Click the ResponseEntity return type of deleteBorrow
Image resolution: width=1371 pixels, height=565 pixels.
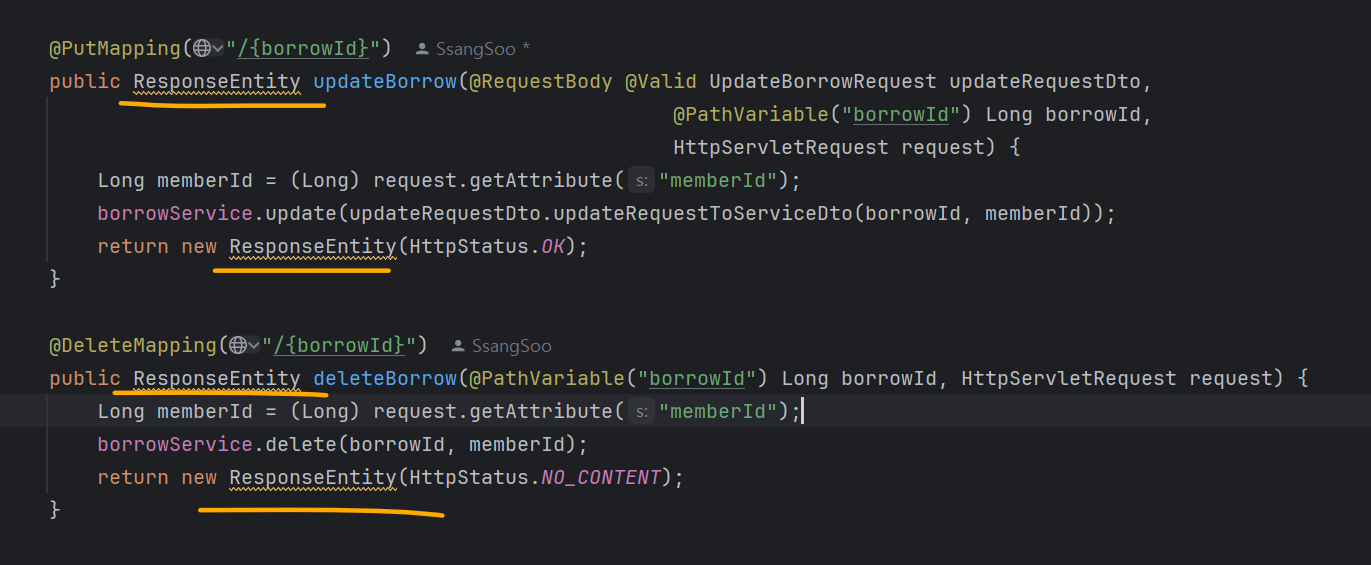click(217, 379)
